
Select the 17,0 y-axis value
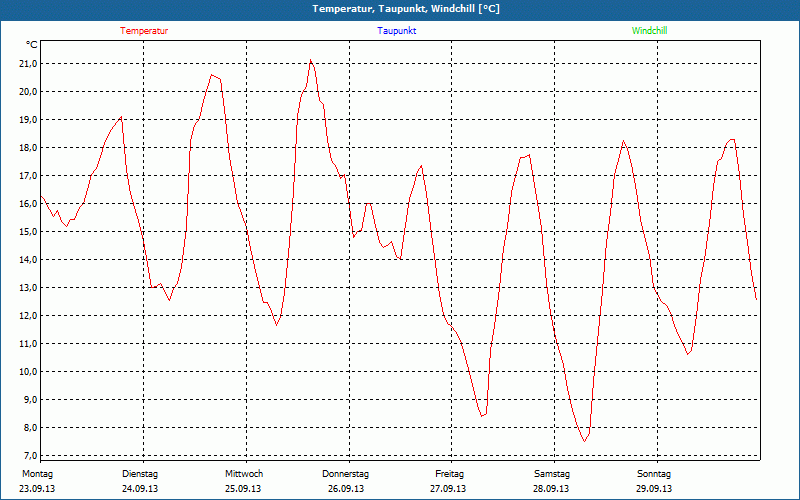27,176
